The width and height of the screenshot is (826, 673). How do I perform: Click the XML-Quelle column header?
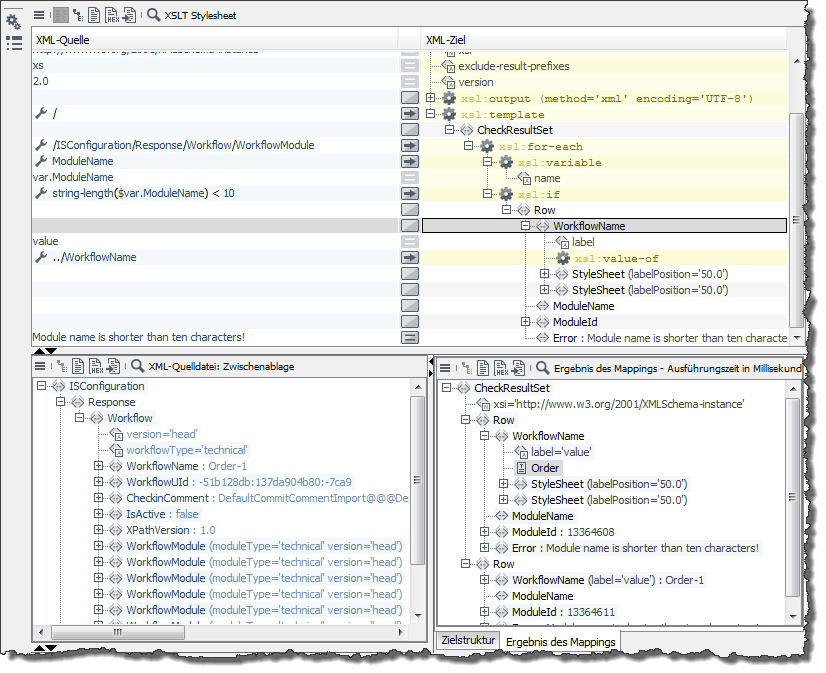click(x=62, y=39)
